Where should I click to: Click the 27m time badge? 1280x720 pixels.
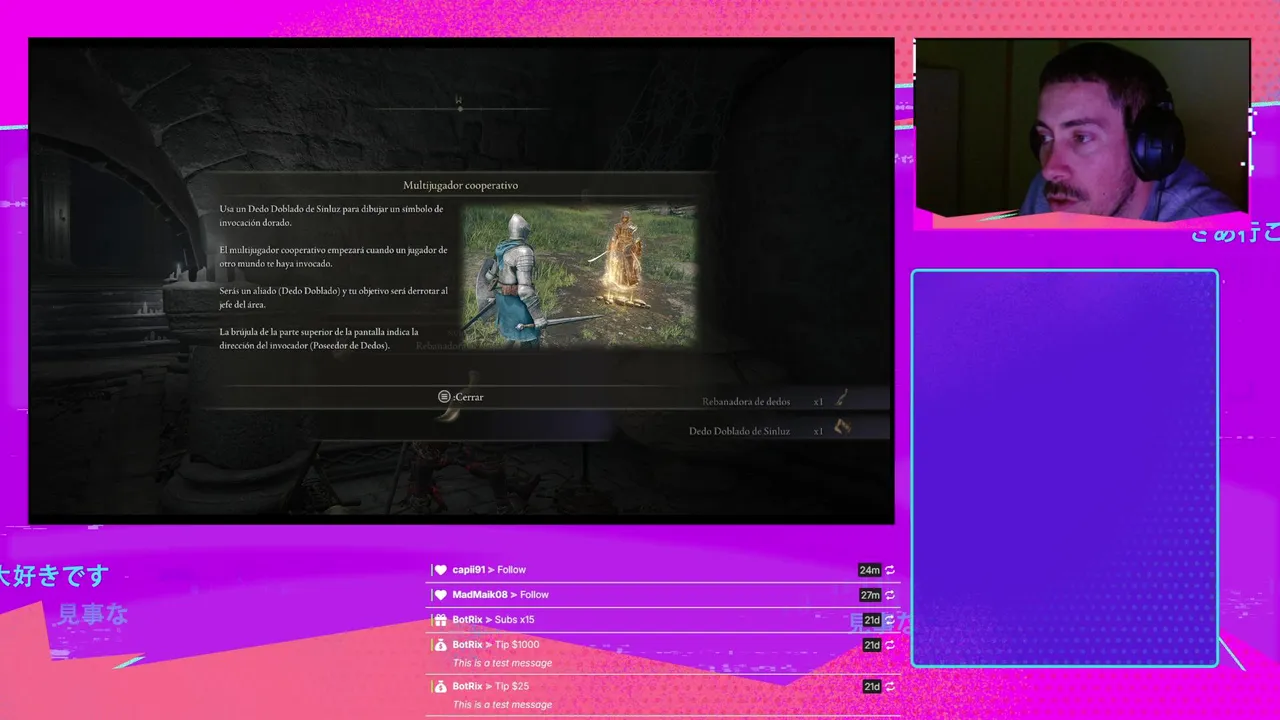pyautogui.click(x=869, y=595)
